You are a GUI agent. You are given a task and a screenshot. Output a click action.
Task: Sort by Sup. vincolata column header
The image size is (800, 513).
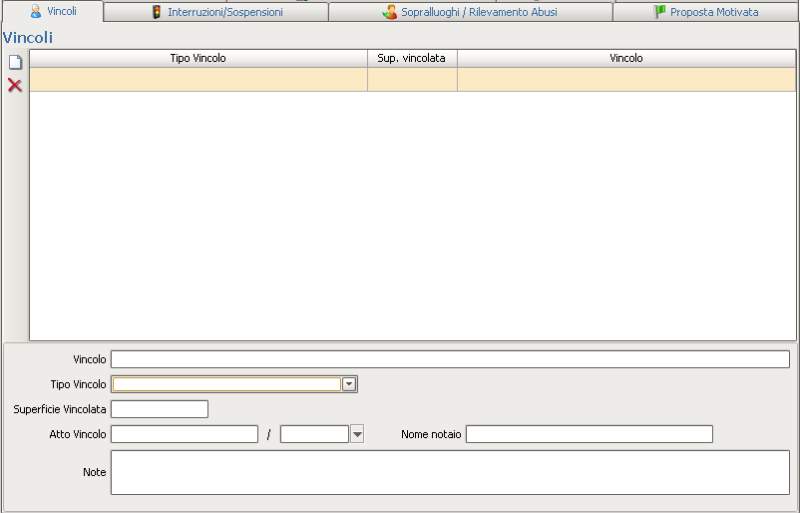pyautogui.click(x=412, y=58)
